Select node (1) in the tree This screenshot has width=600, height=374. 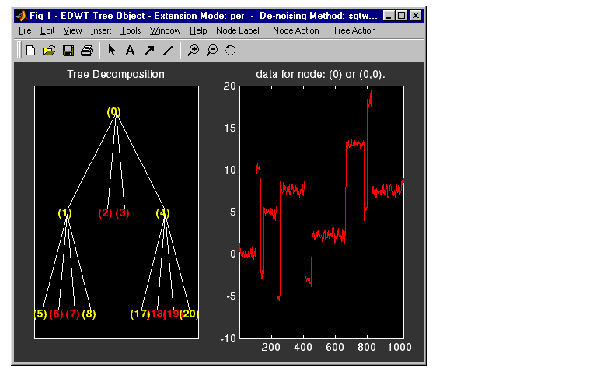(65, 213)
